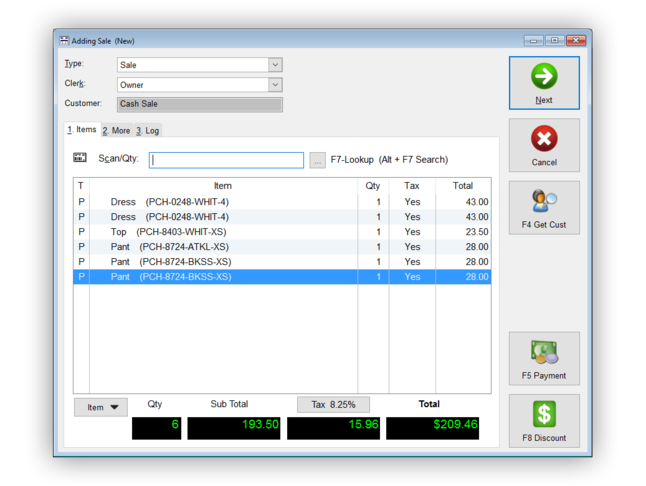
Task: Click the app icon in the title bar
Action: (x=64, y=40)
